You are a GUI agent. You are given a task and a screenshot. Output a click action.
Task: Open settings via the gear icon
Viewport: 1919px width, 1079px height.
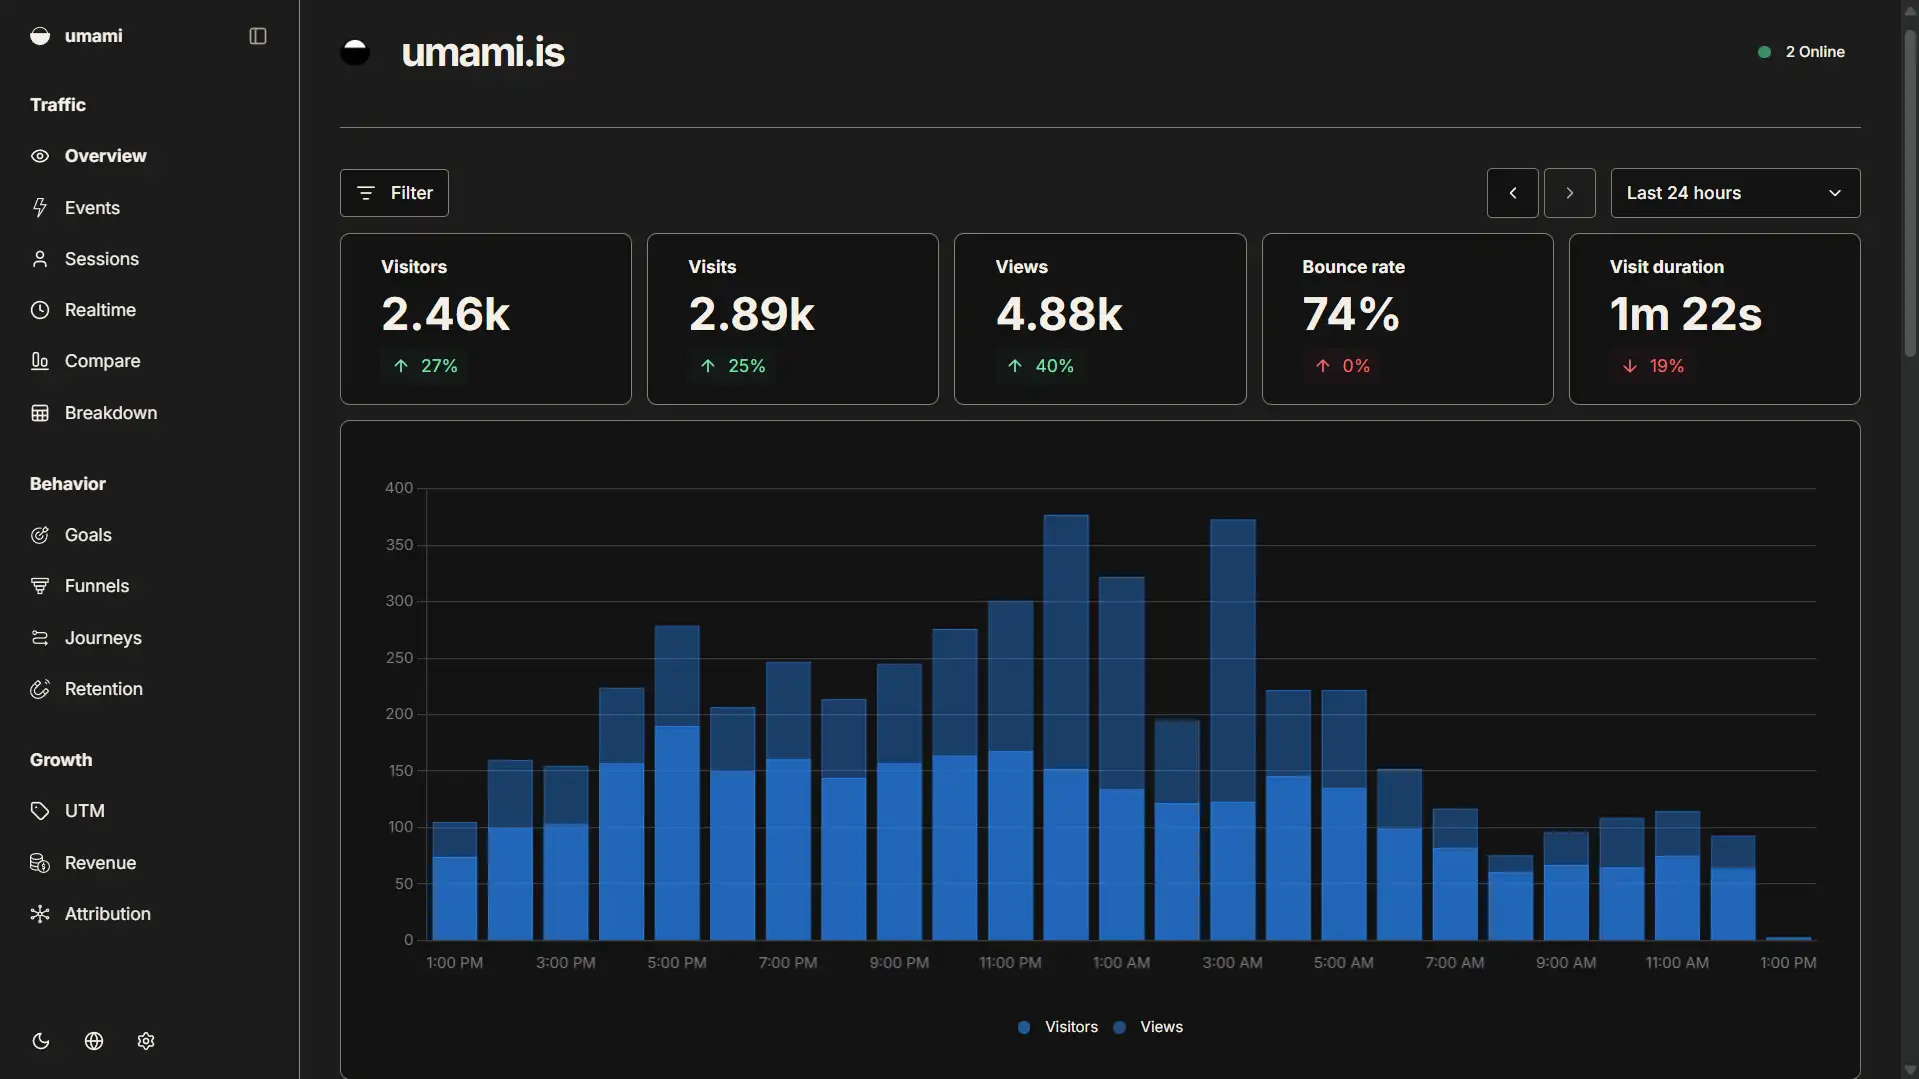(146, 1041)
